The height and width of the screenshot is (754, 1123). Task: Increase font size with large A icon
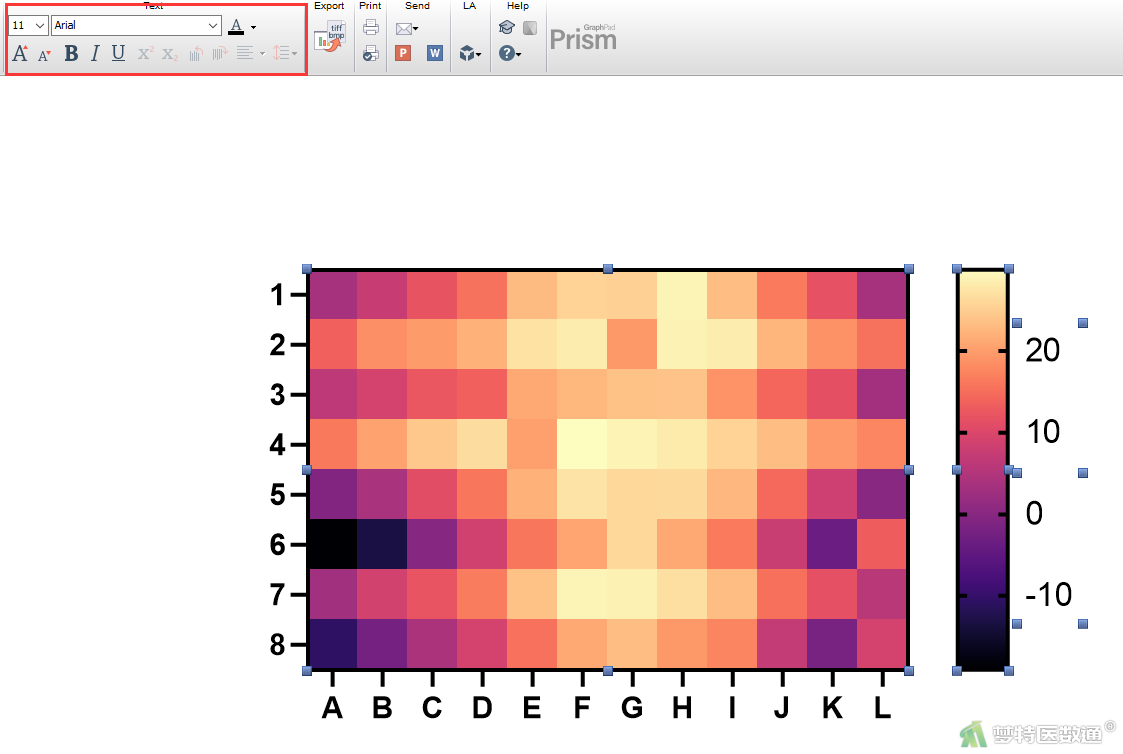point(20,54)
